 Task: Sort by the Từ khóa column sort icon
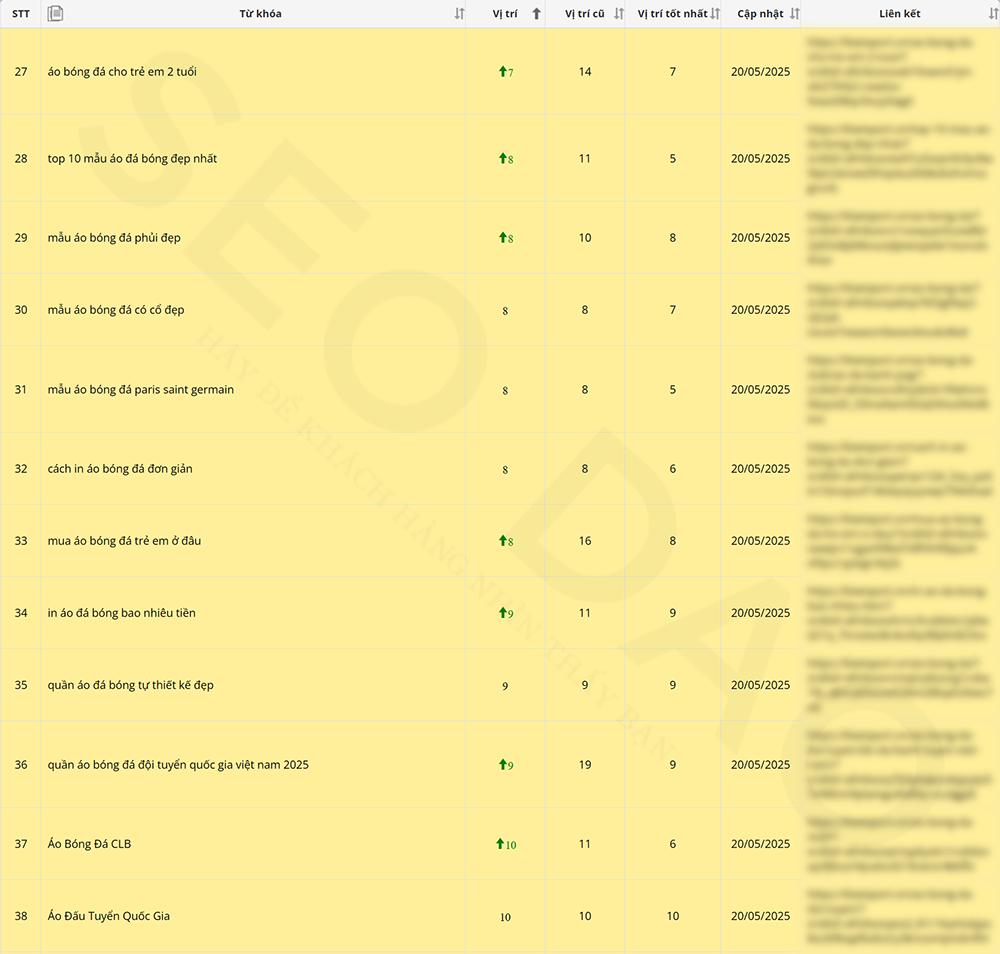459,14
